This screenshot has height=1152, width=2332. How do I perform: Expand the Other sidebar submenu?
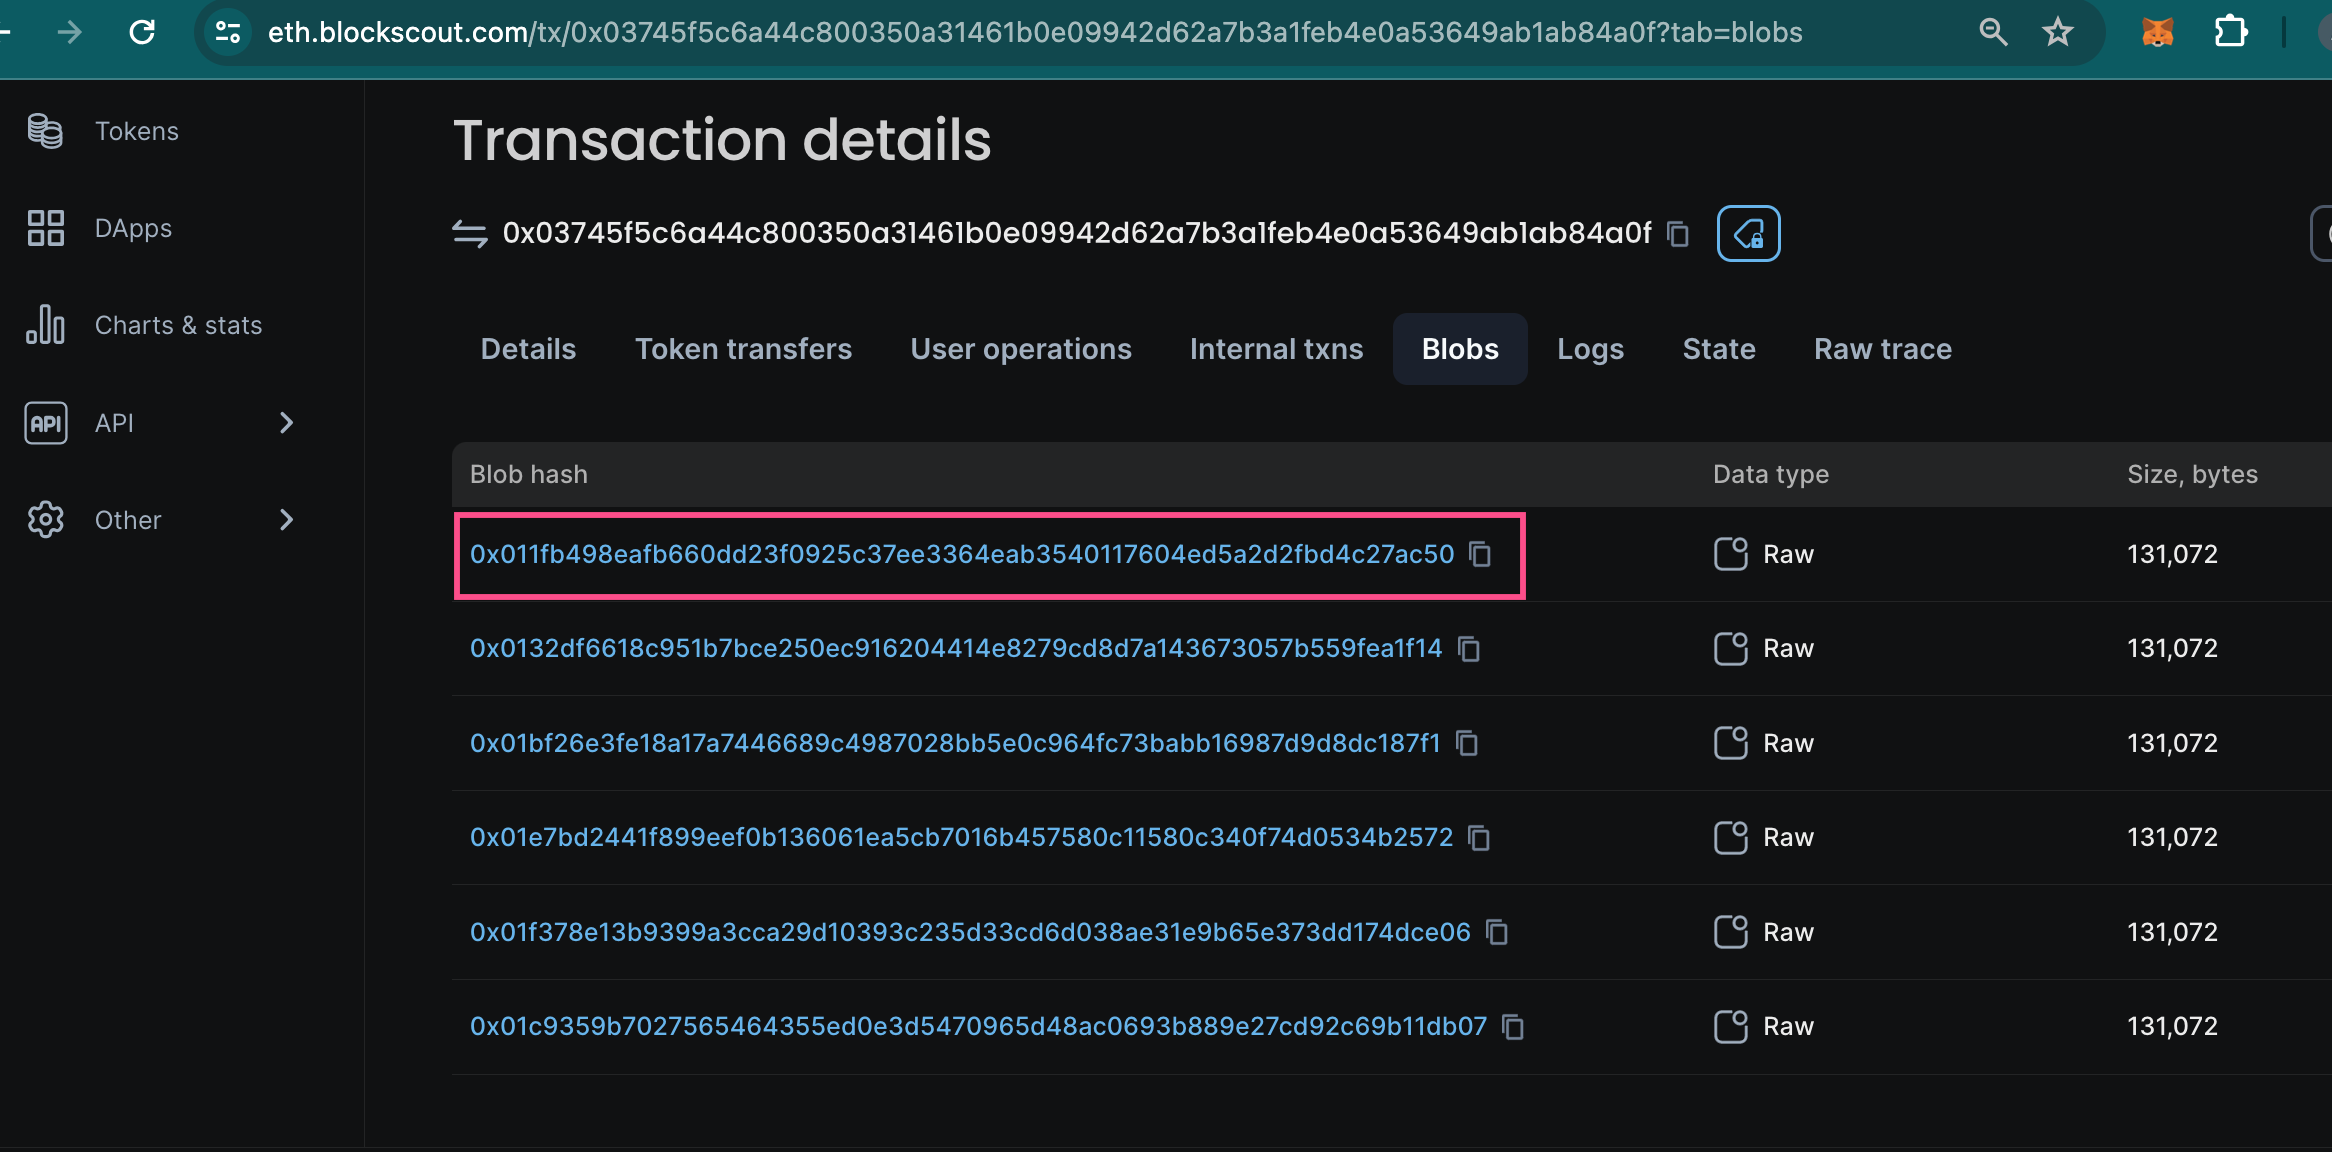(286, 520)
